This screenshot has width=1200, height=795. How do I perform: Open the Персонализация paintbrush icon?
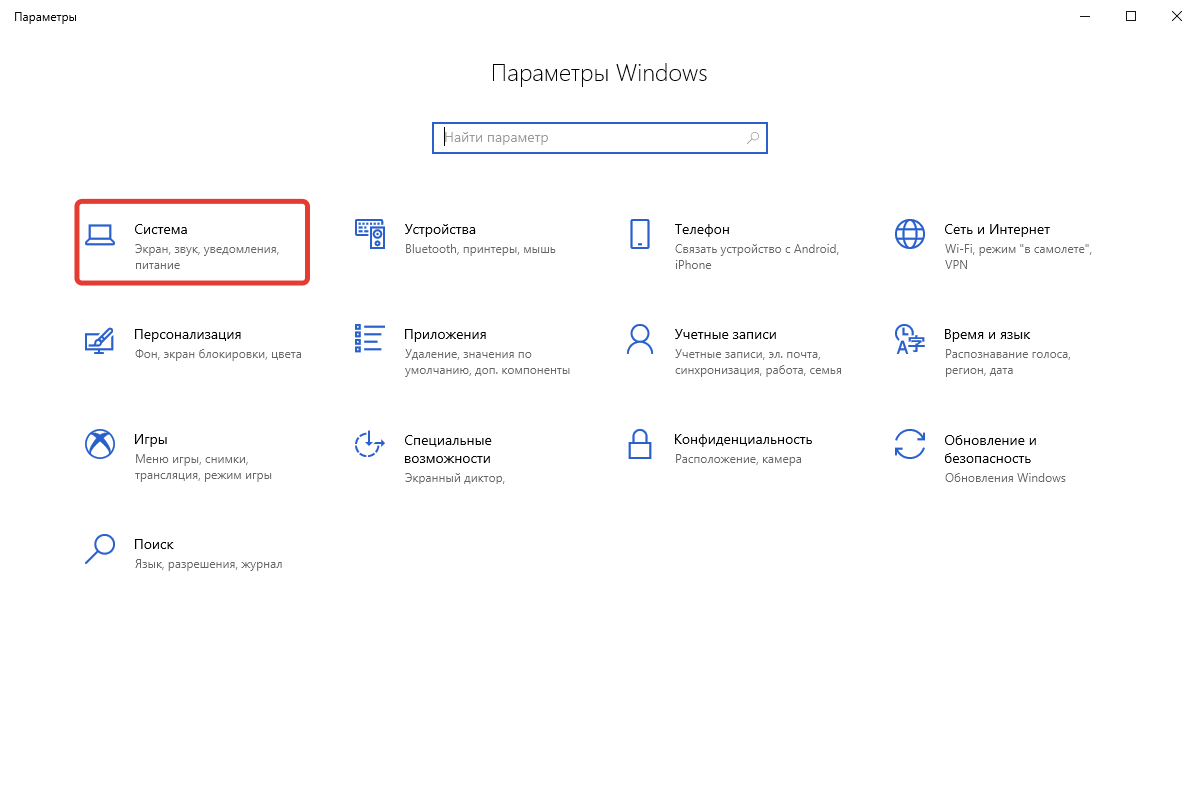(x=99, y=339)
